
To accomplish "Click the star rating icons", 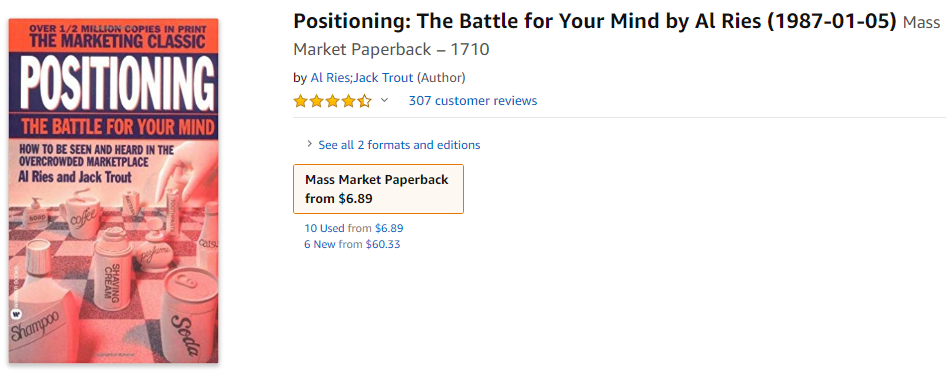I will (332, 101).
